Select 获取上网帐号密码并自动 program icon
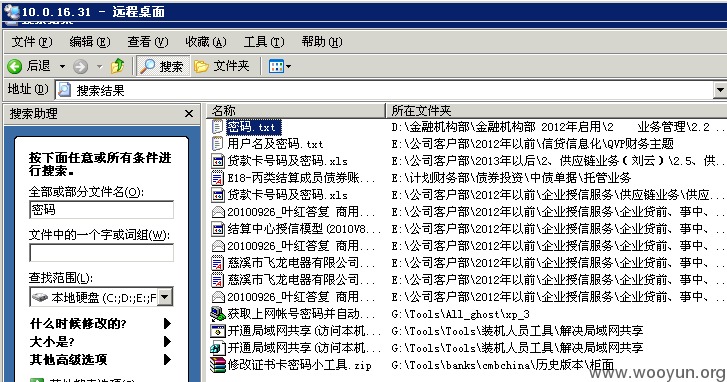 pos(217,314)
